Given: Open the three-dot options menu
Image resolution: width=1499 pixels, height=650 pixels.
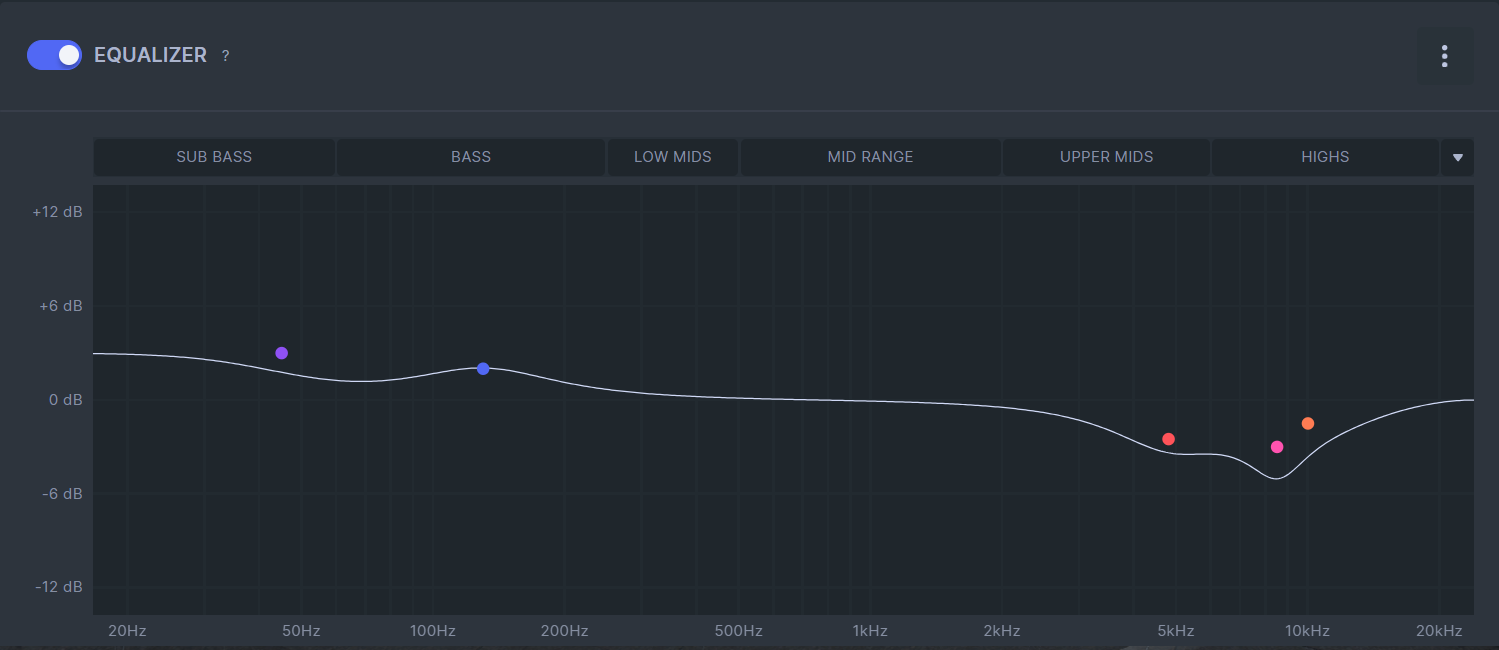Looking at the screenshot, I should (1444, 56).
